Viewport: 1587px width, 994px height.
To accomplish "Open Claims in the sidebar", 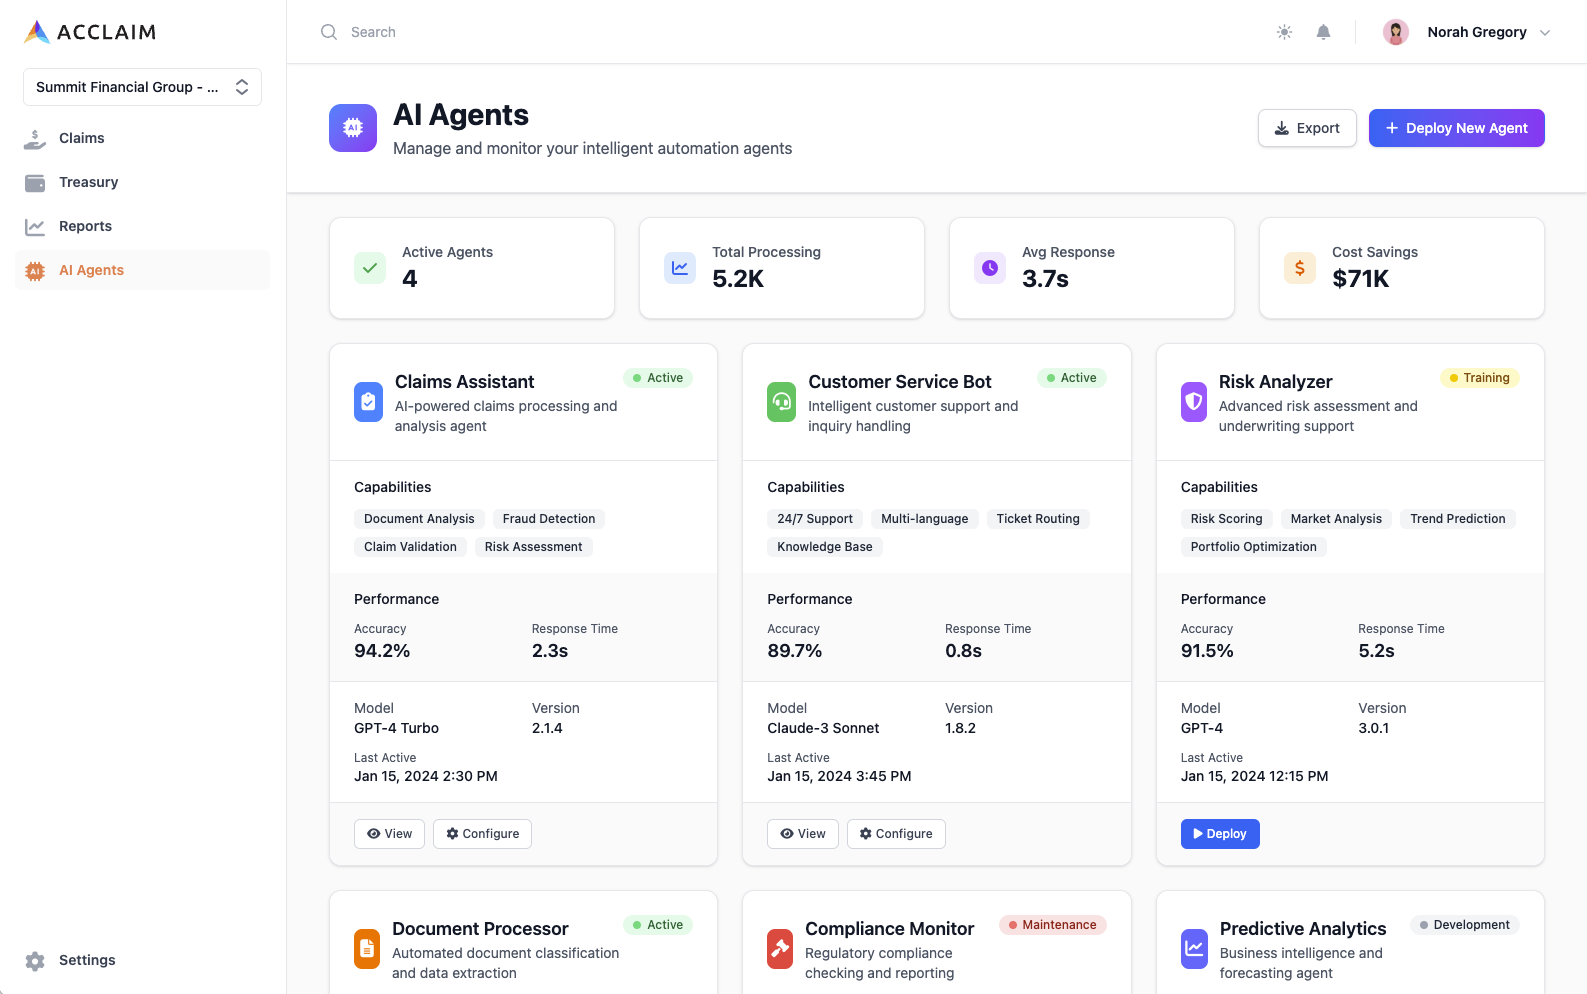I will (x=143, y=138).
